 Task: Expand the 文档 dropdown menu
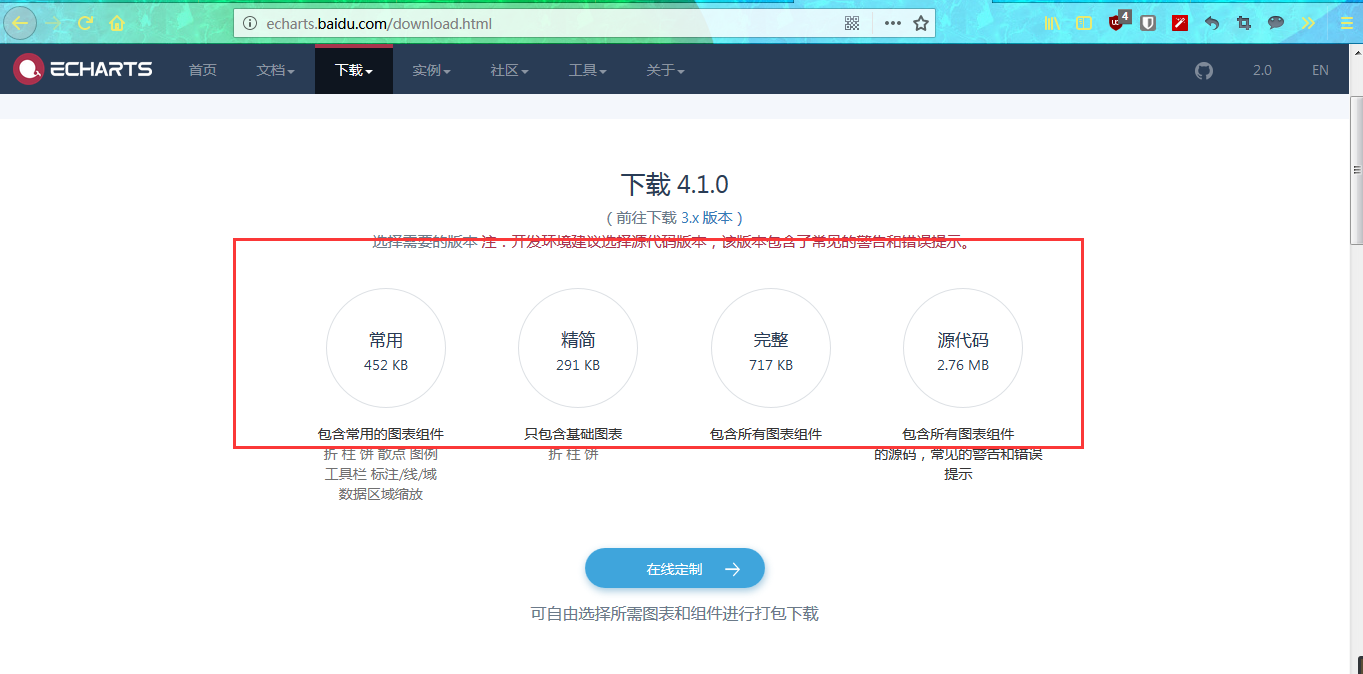[275, 70]
